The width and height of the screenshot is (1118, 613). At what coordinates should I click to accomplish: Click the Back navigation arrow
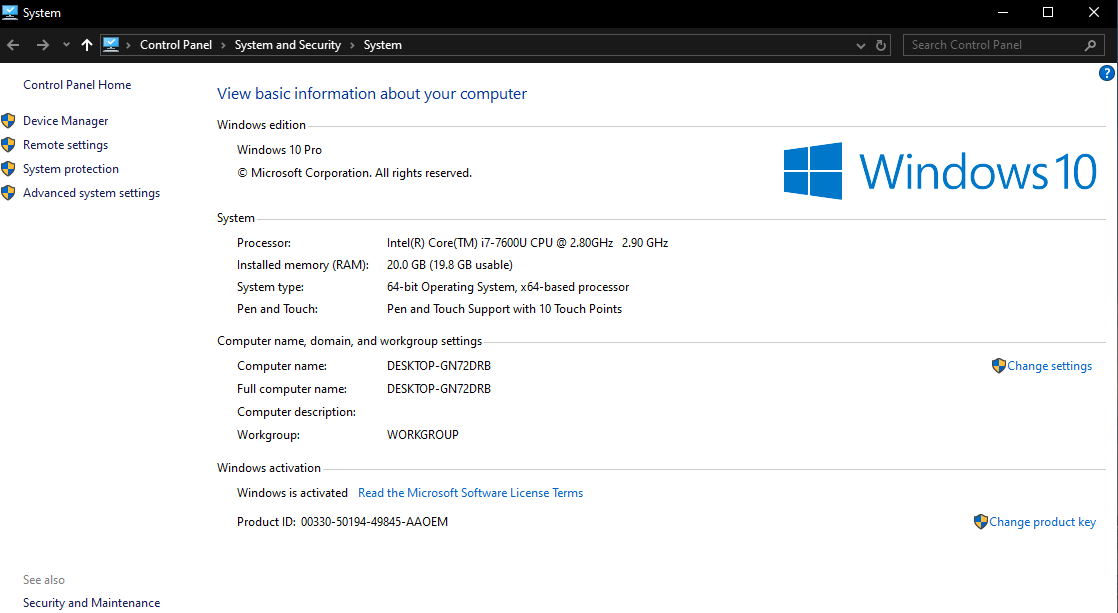point(13,45)
